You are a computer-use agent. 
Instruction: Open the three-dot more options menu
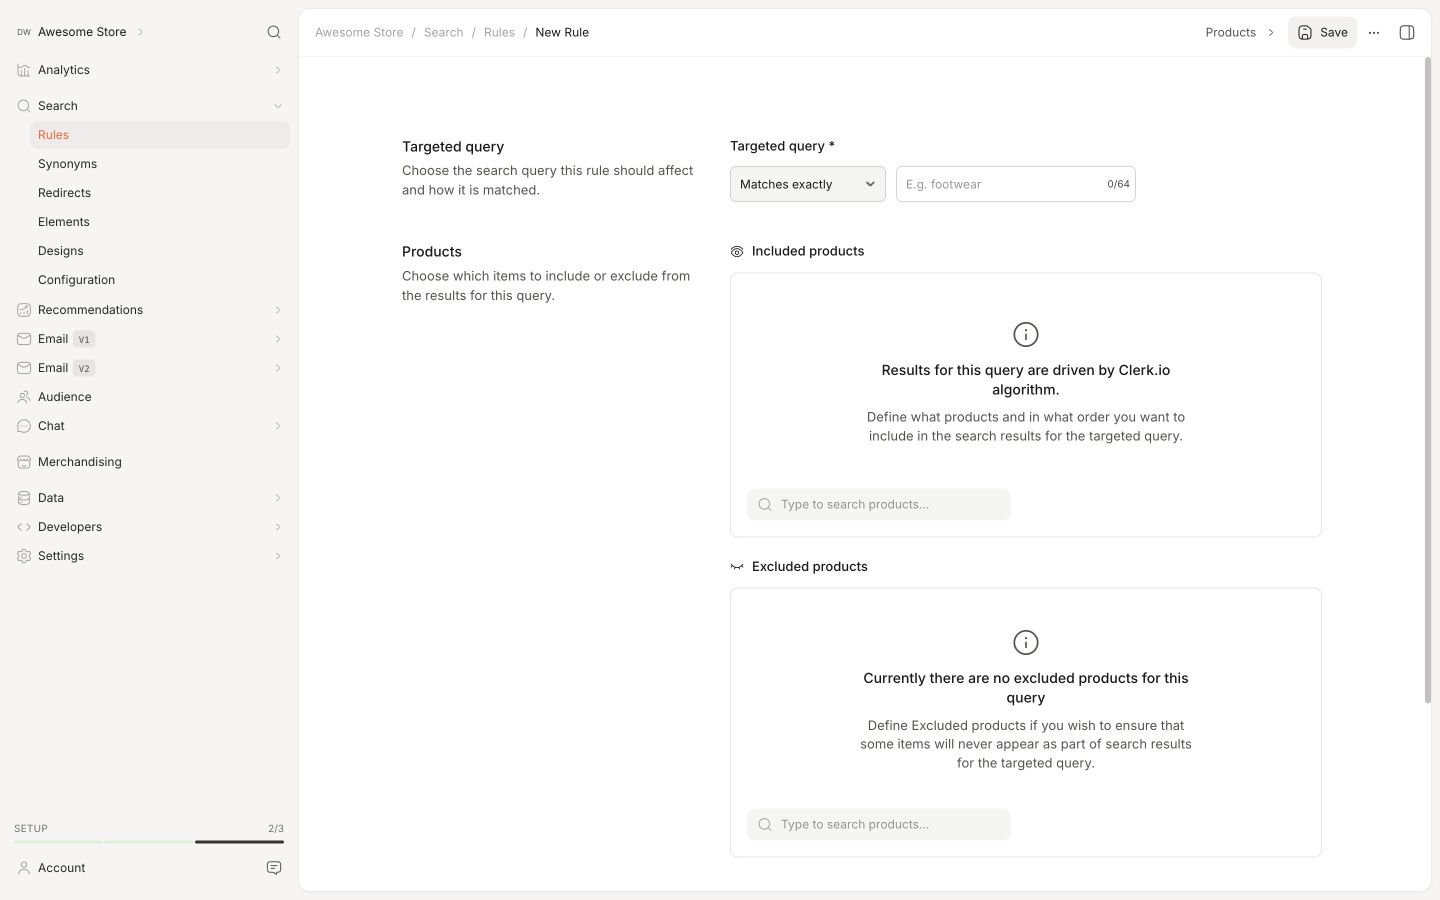click(1374, 32)
